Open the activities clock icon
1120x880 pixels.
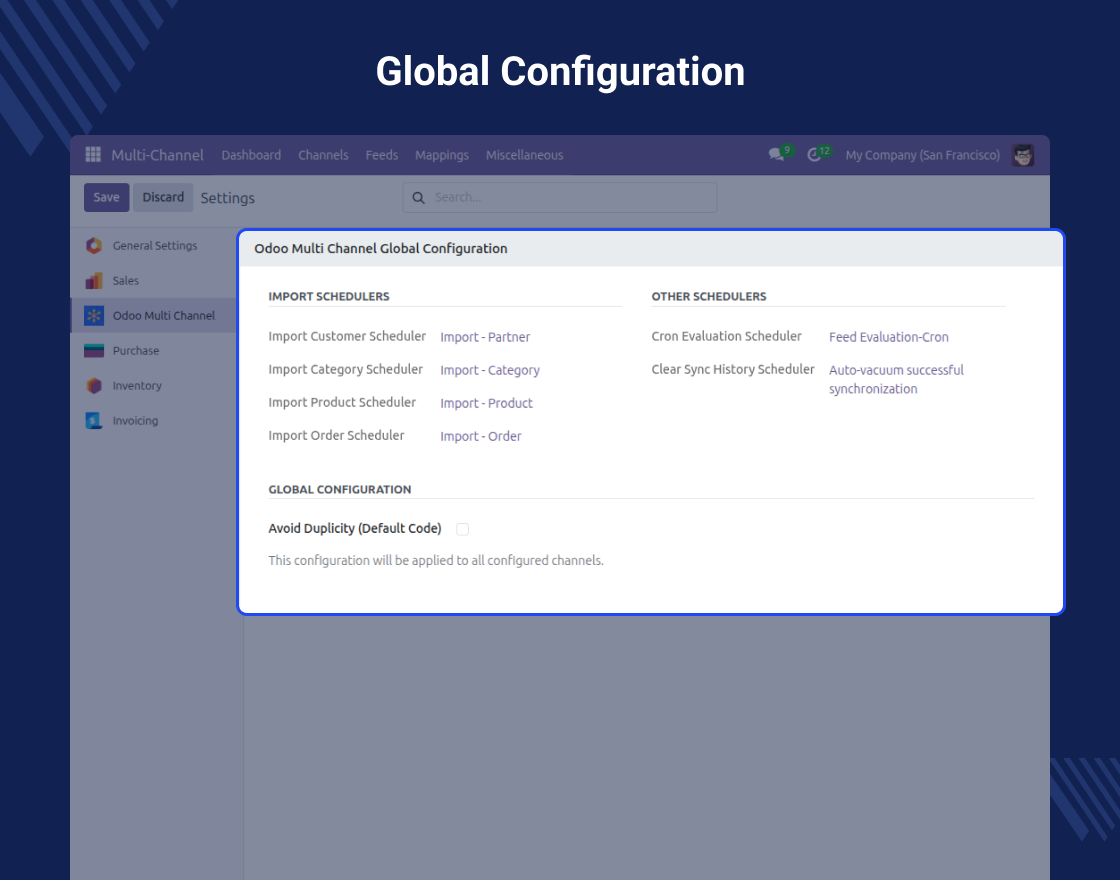815,155
